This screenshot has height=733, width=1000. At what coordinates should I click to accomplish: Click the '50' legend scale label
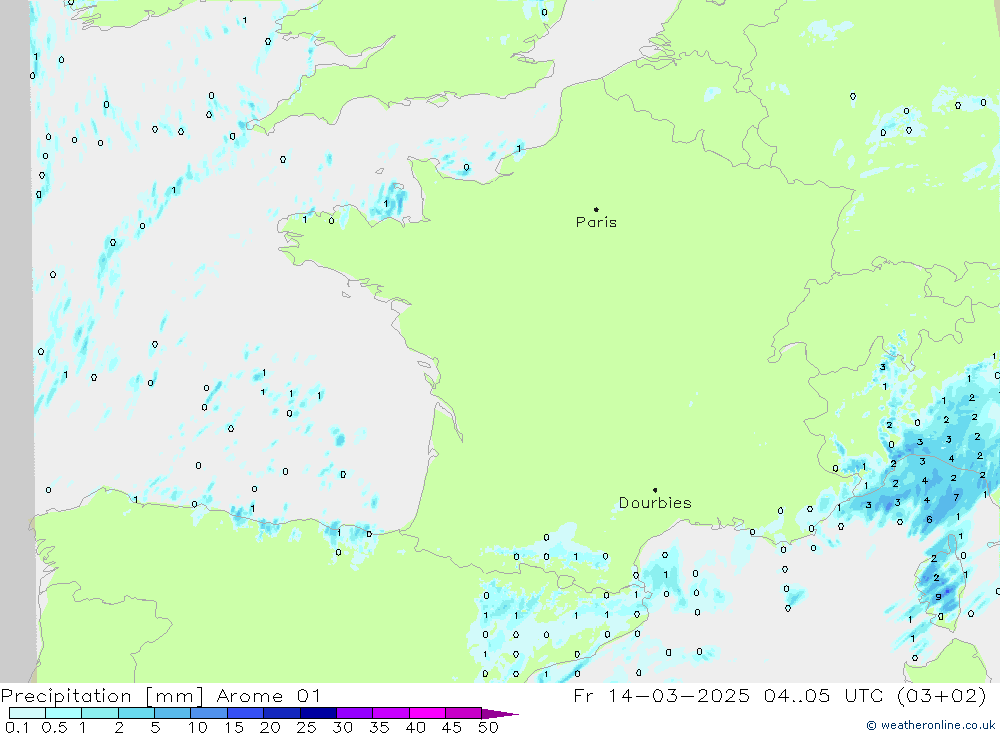[489, 727]
